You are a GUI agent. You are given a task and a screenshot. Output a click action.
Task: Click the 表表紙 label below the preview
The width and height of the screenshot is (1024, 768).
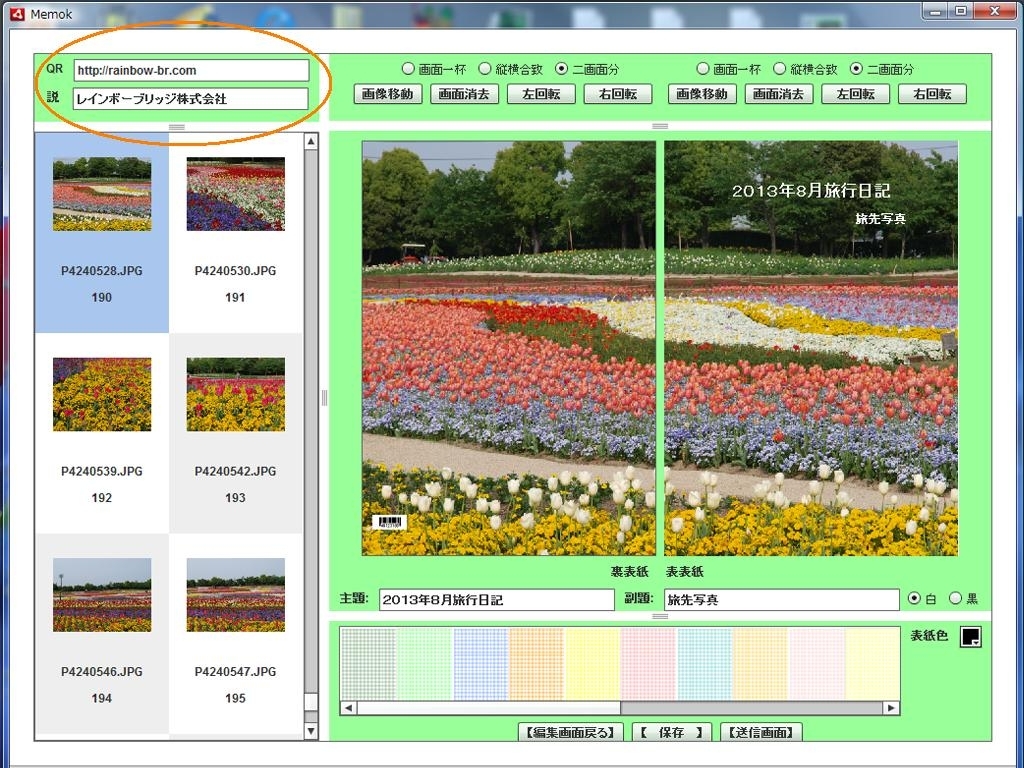click(x=684, y=571)
